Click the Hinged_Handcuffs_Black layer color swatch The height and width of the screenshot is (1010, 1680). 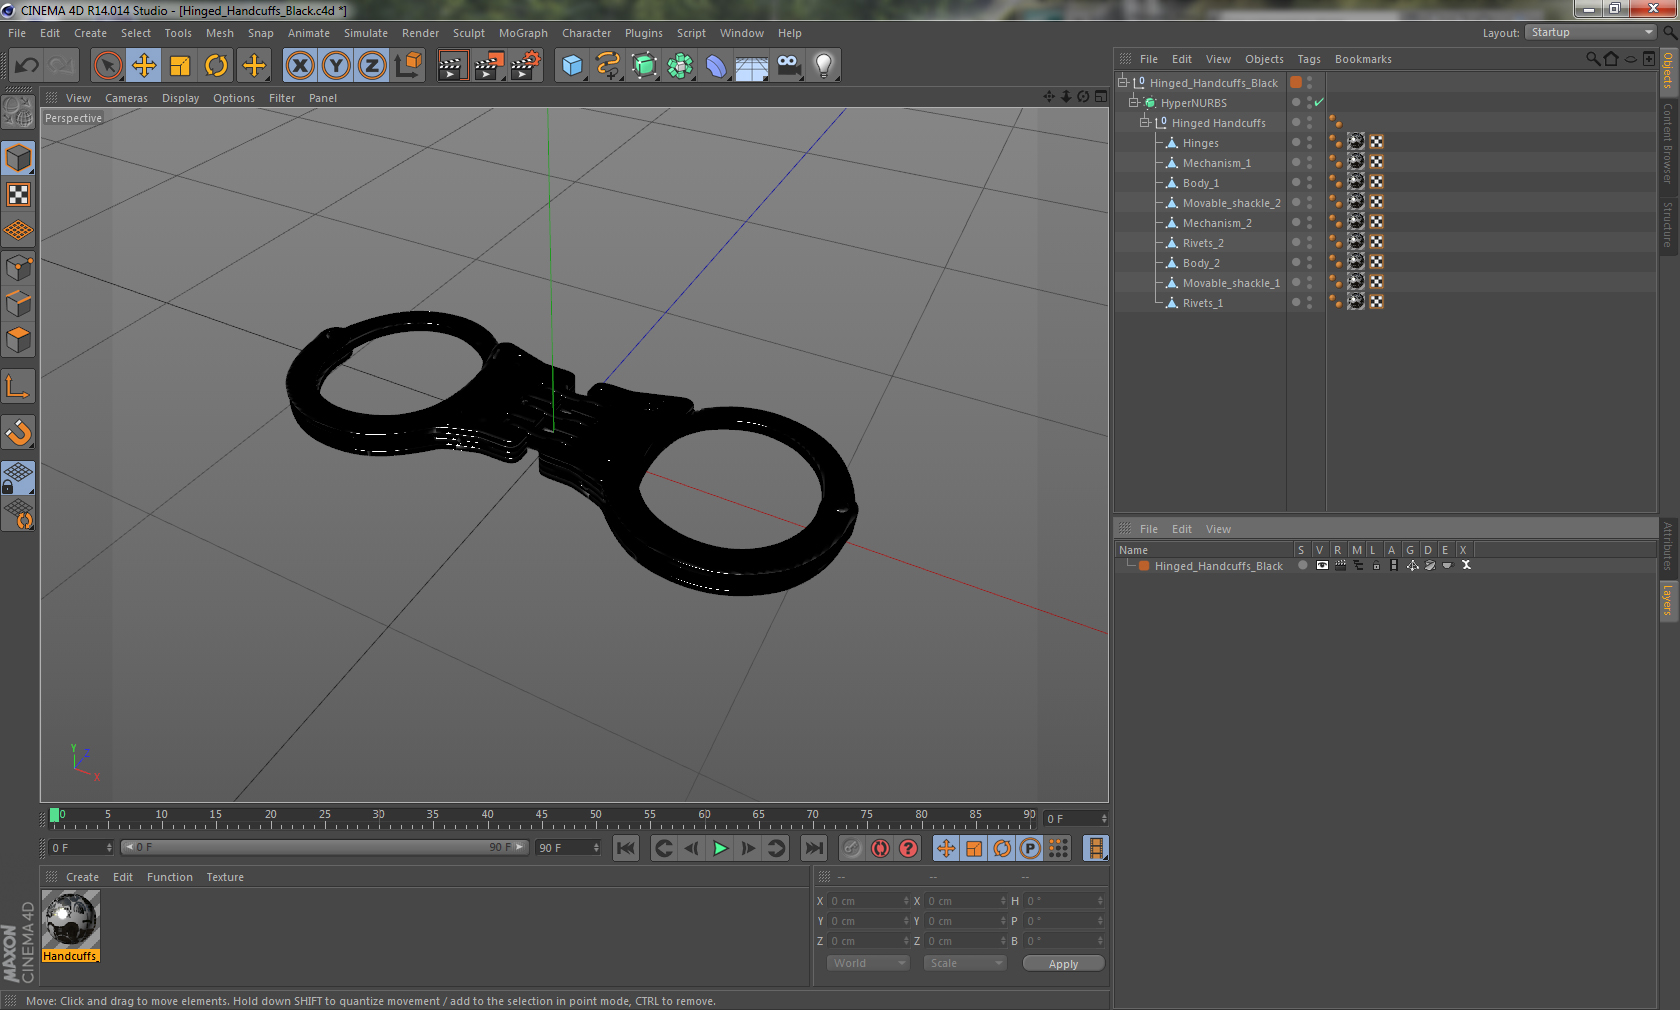[x=1144, y=566]
